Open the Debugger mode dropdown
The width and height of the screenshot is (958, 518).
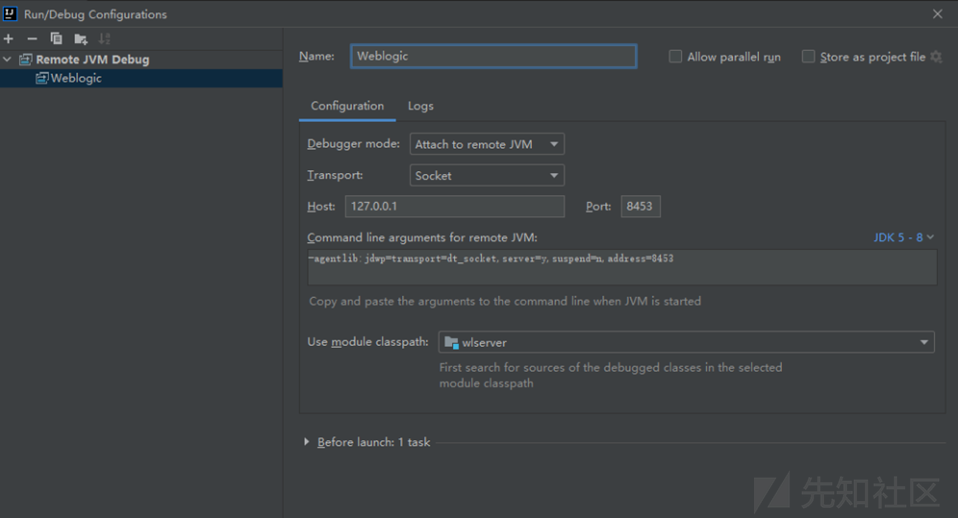click(x=487, y=144)
